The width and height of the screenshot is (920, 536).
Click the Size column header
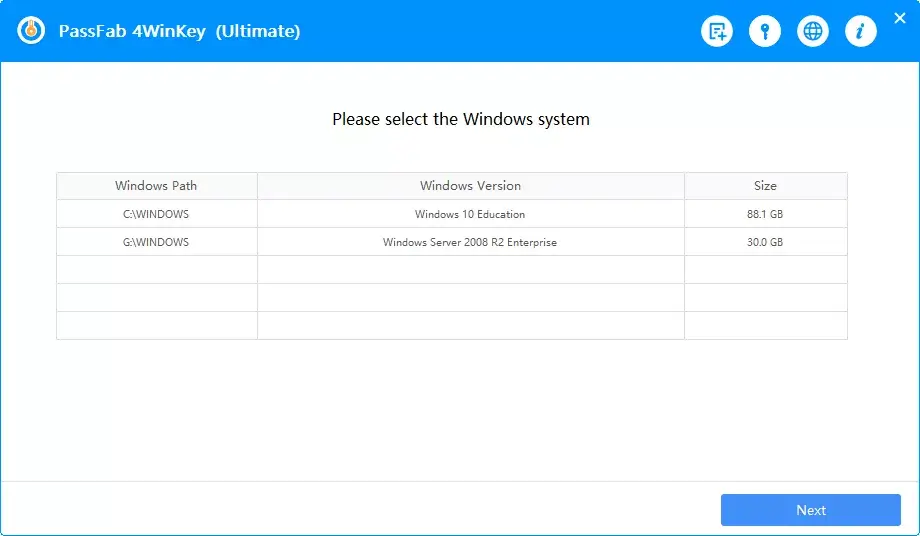(765, 186)
